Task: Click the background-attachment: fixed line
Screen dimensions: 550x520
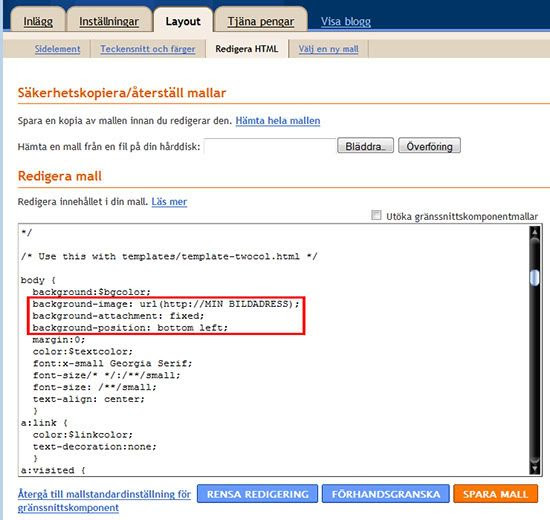Action: (x=118, y=316)
